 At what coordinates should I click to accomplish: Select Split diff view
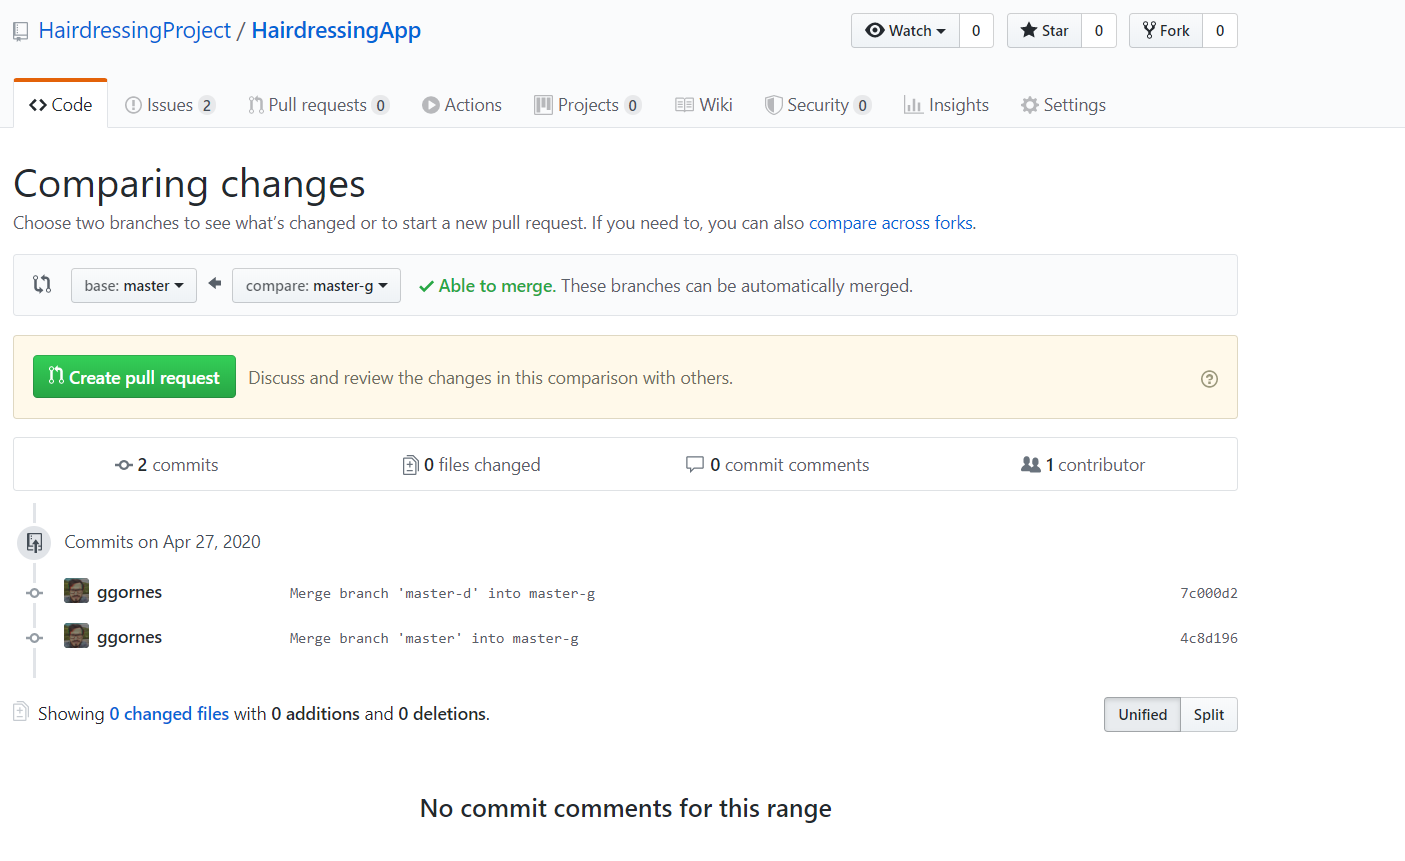[x=1209, y=715]
